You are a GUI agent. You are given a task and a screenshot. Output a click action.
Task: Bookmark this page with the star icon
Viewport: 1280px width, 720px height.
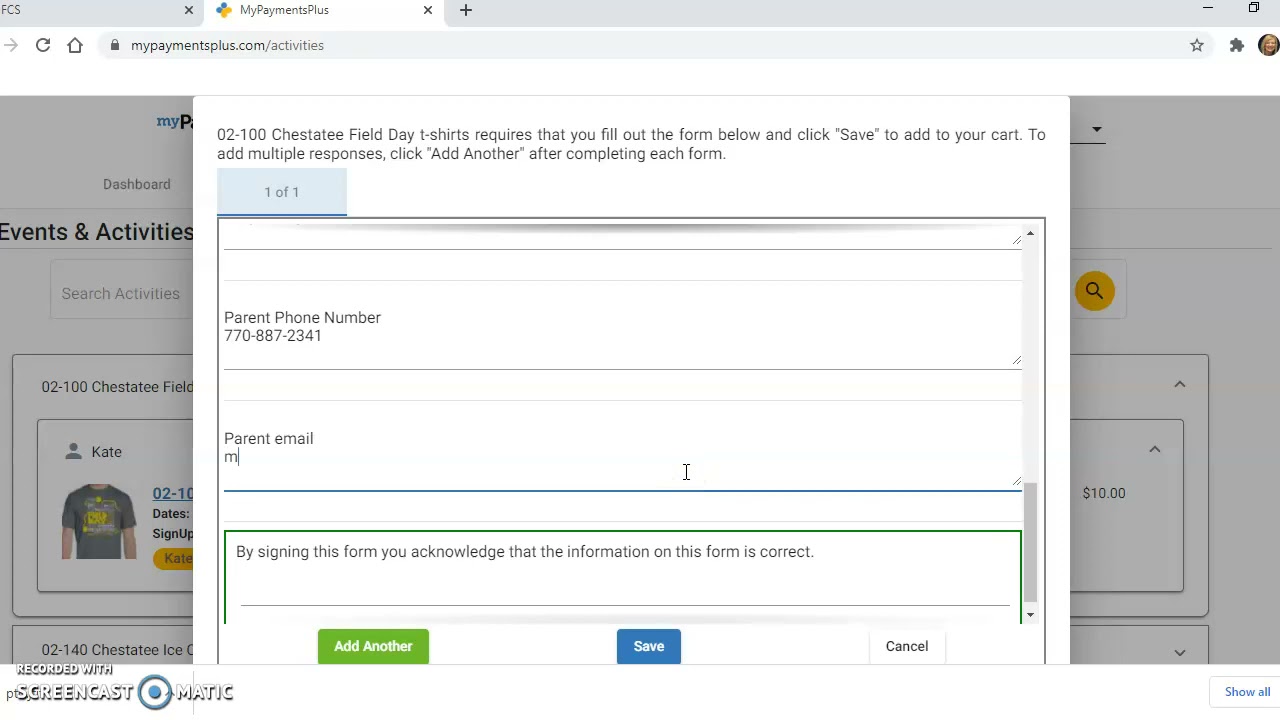[1196, 45]
